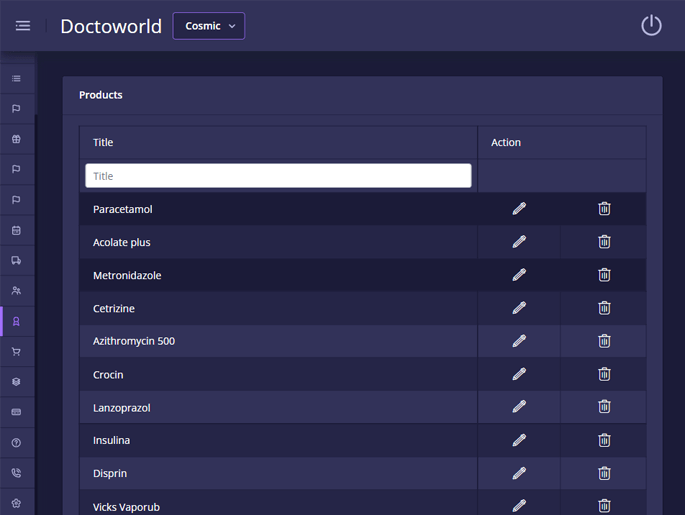Delete the Azithromycin 500 product

604,341
